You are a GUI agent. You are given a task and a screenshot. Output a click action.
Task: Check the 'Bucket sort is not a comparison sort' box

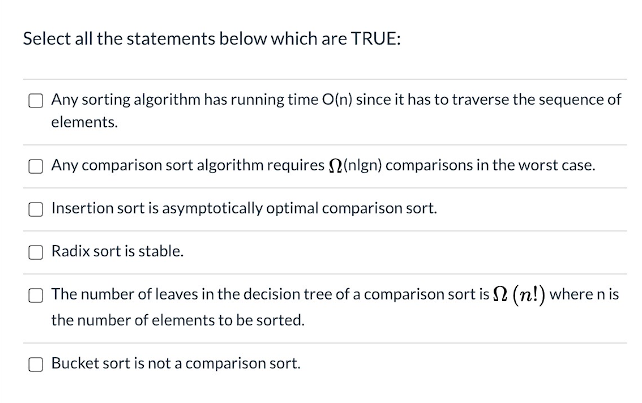[36, 364]
